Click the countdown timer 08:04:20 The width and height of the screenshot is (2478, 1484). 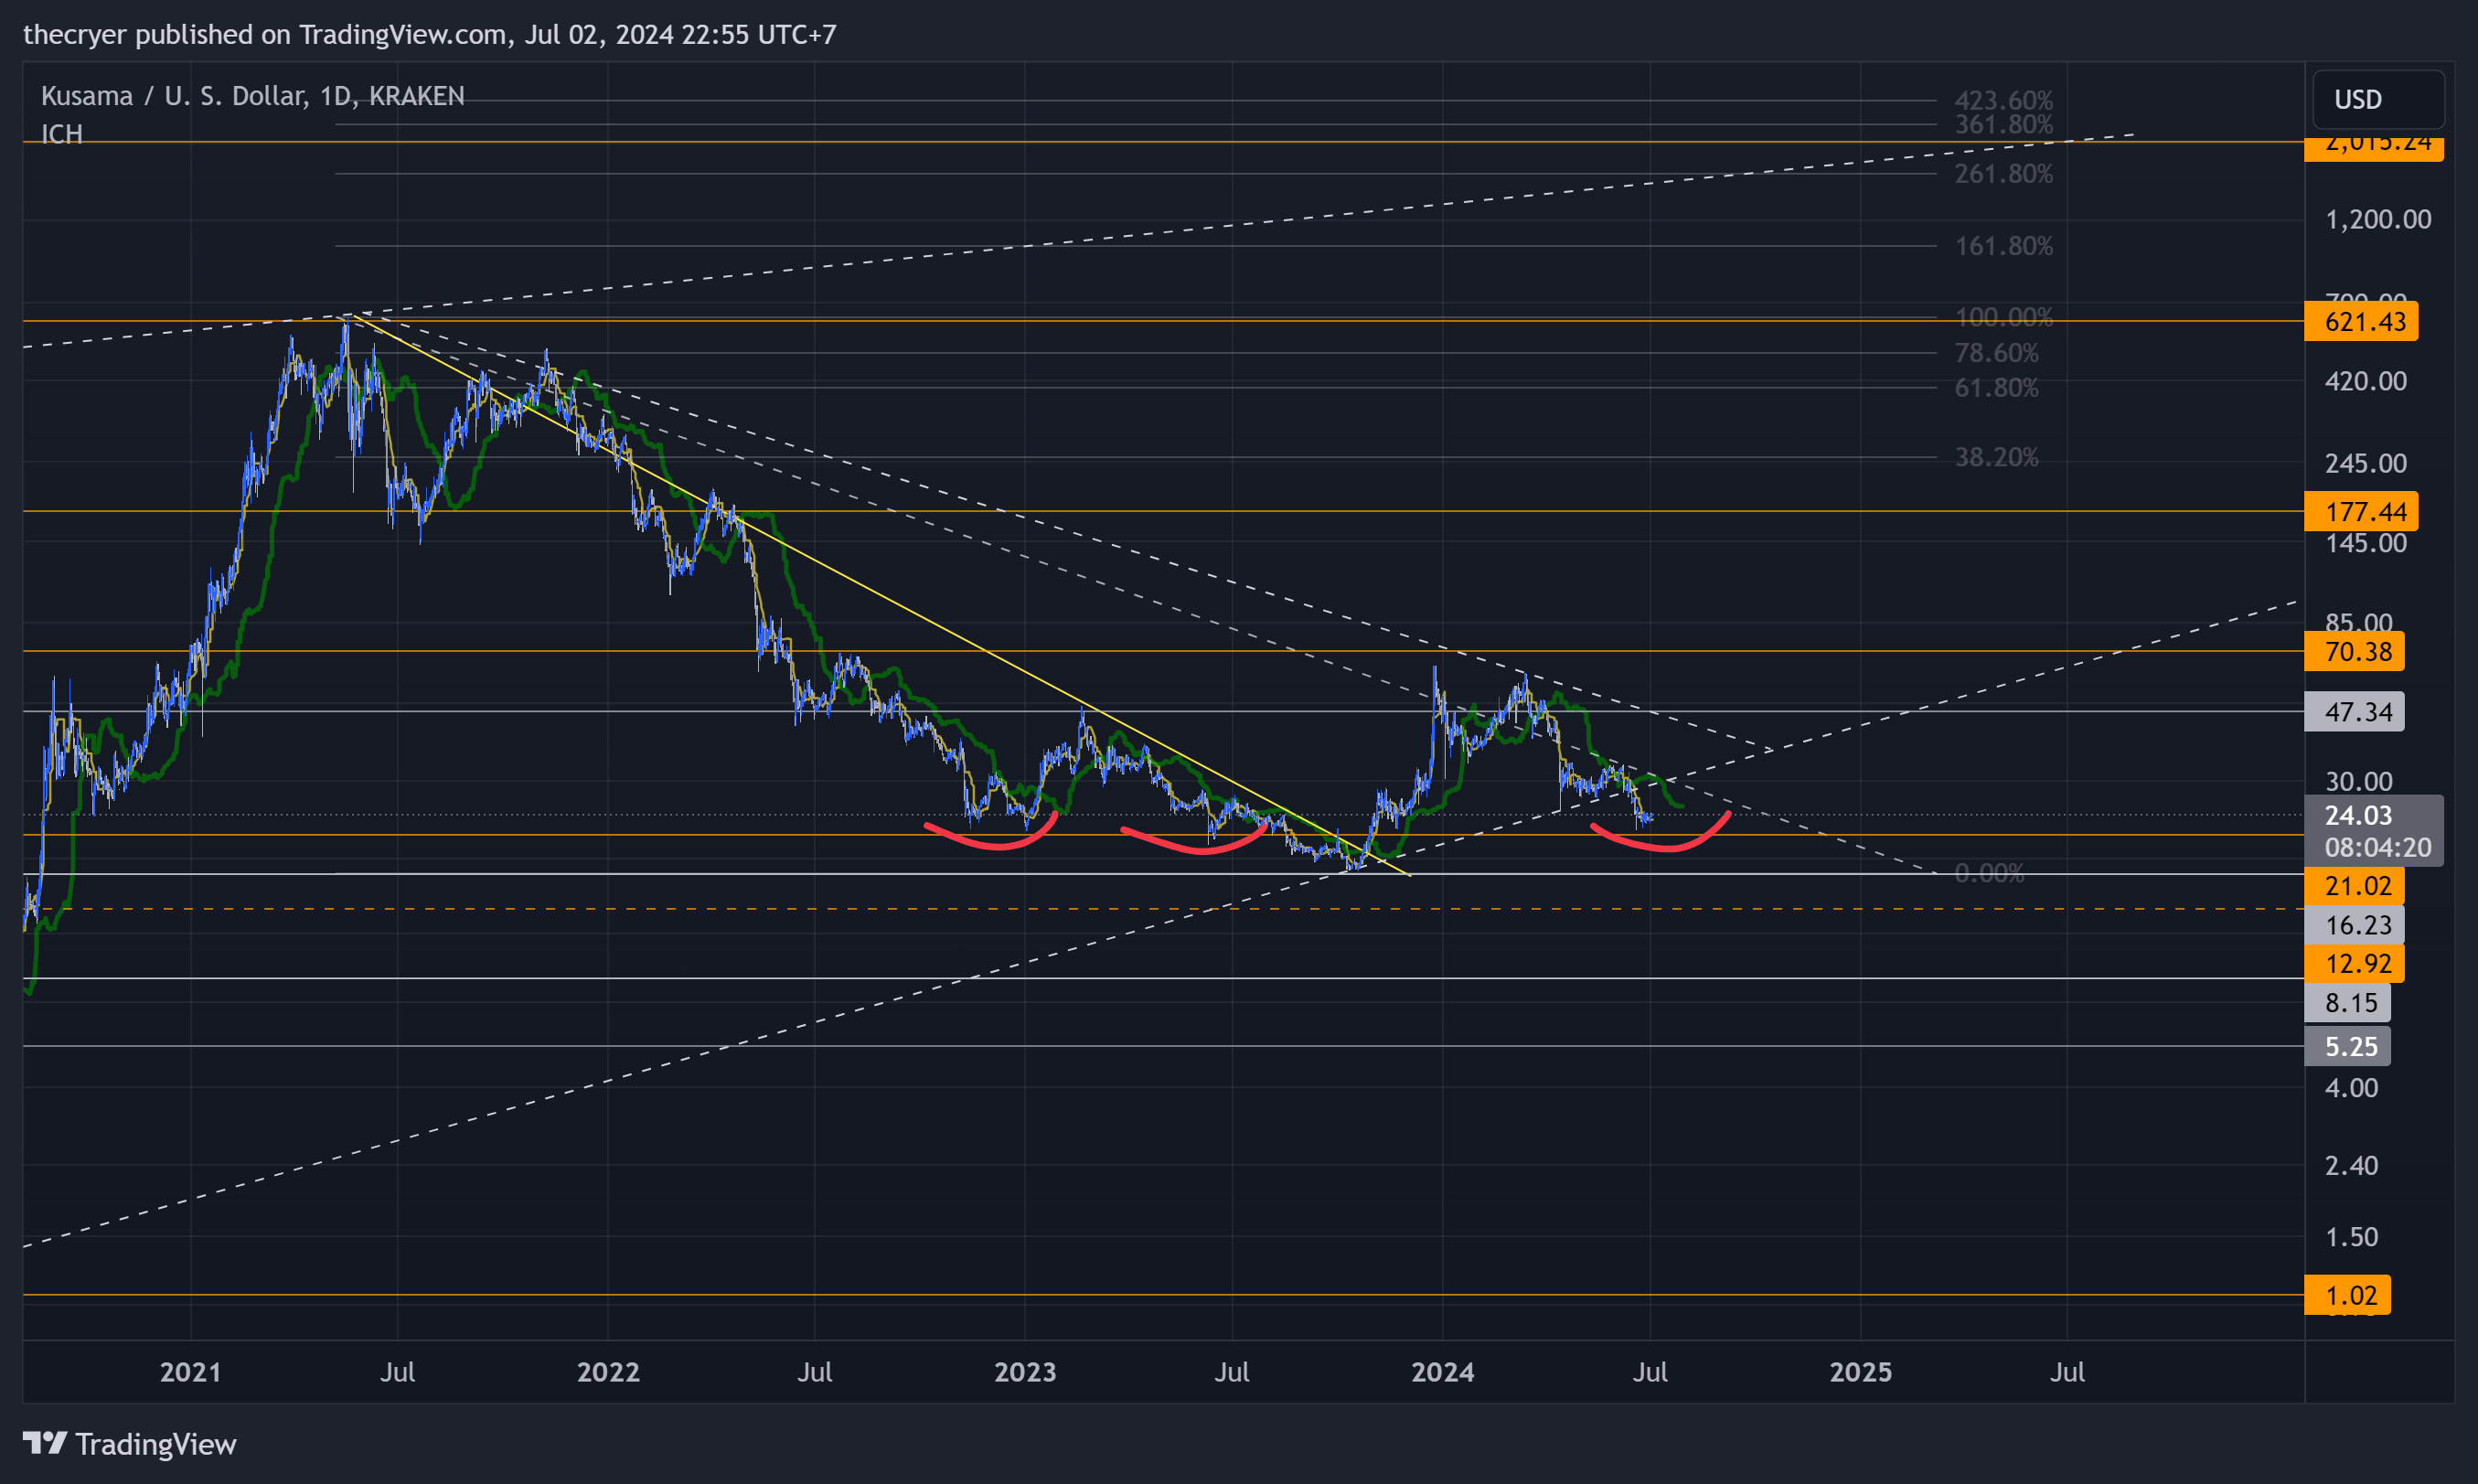tap(2377, 847)
